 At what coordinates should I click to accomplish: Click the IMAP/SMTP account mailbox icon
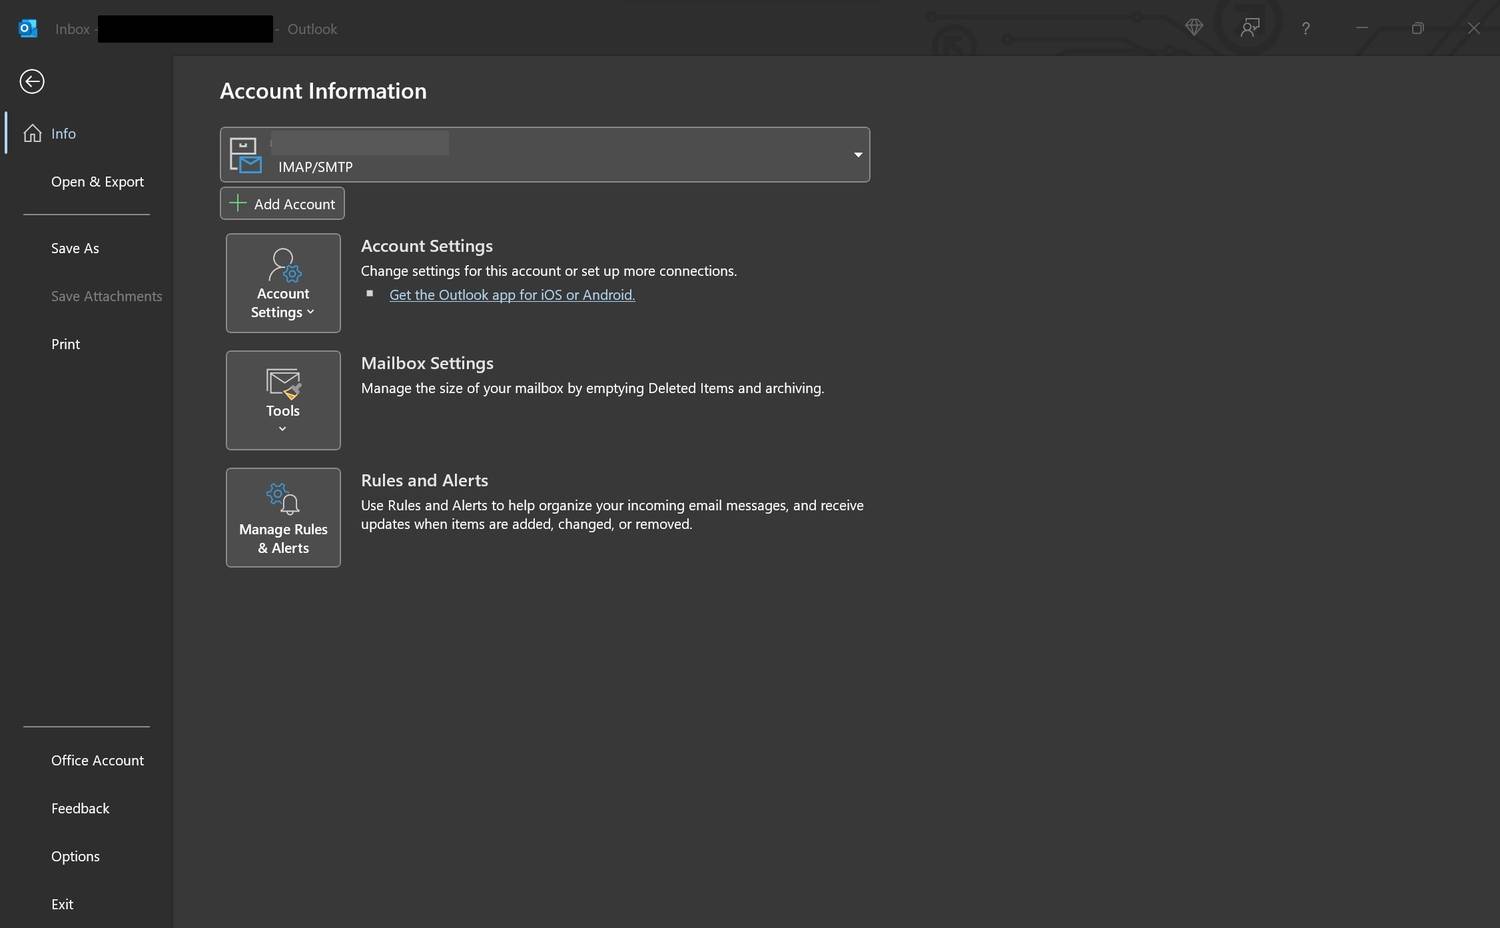[x=245, y=155]
